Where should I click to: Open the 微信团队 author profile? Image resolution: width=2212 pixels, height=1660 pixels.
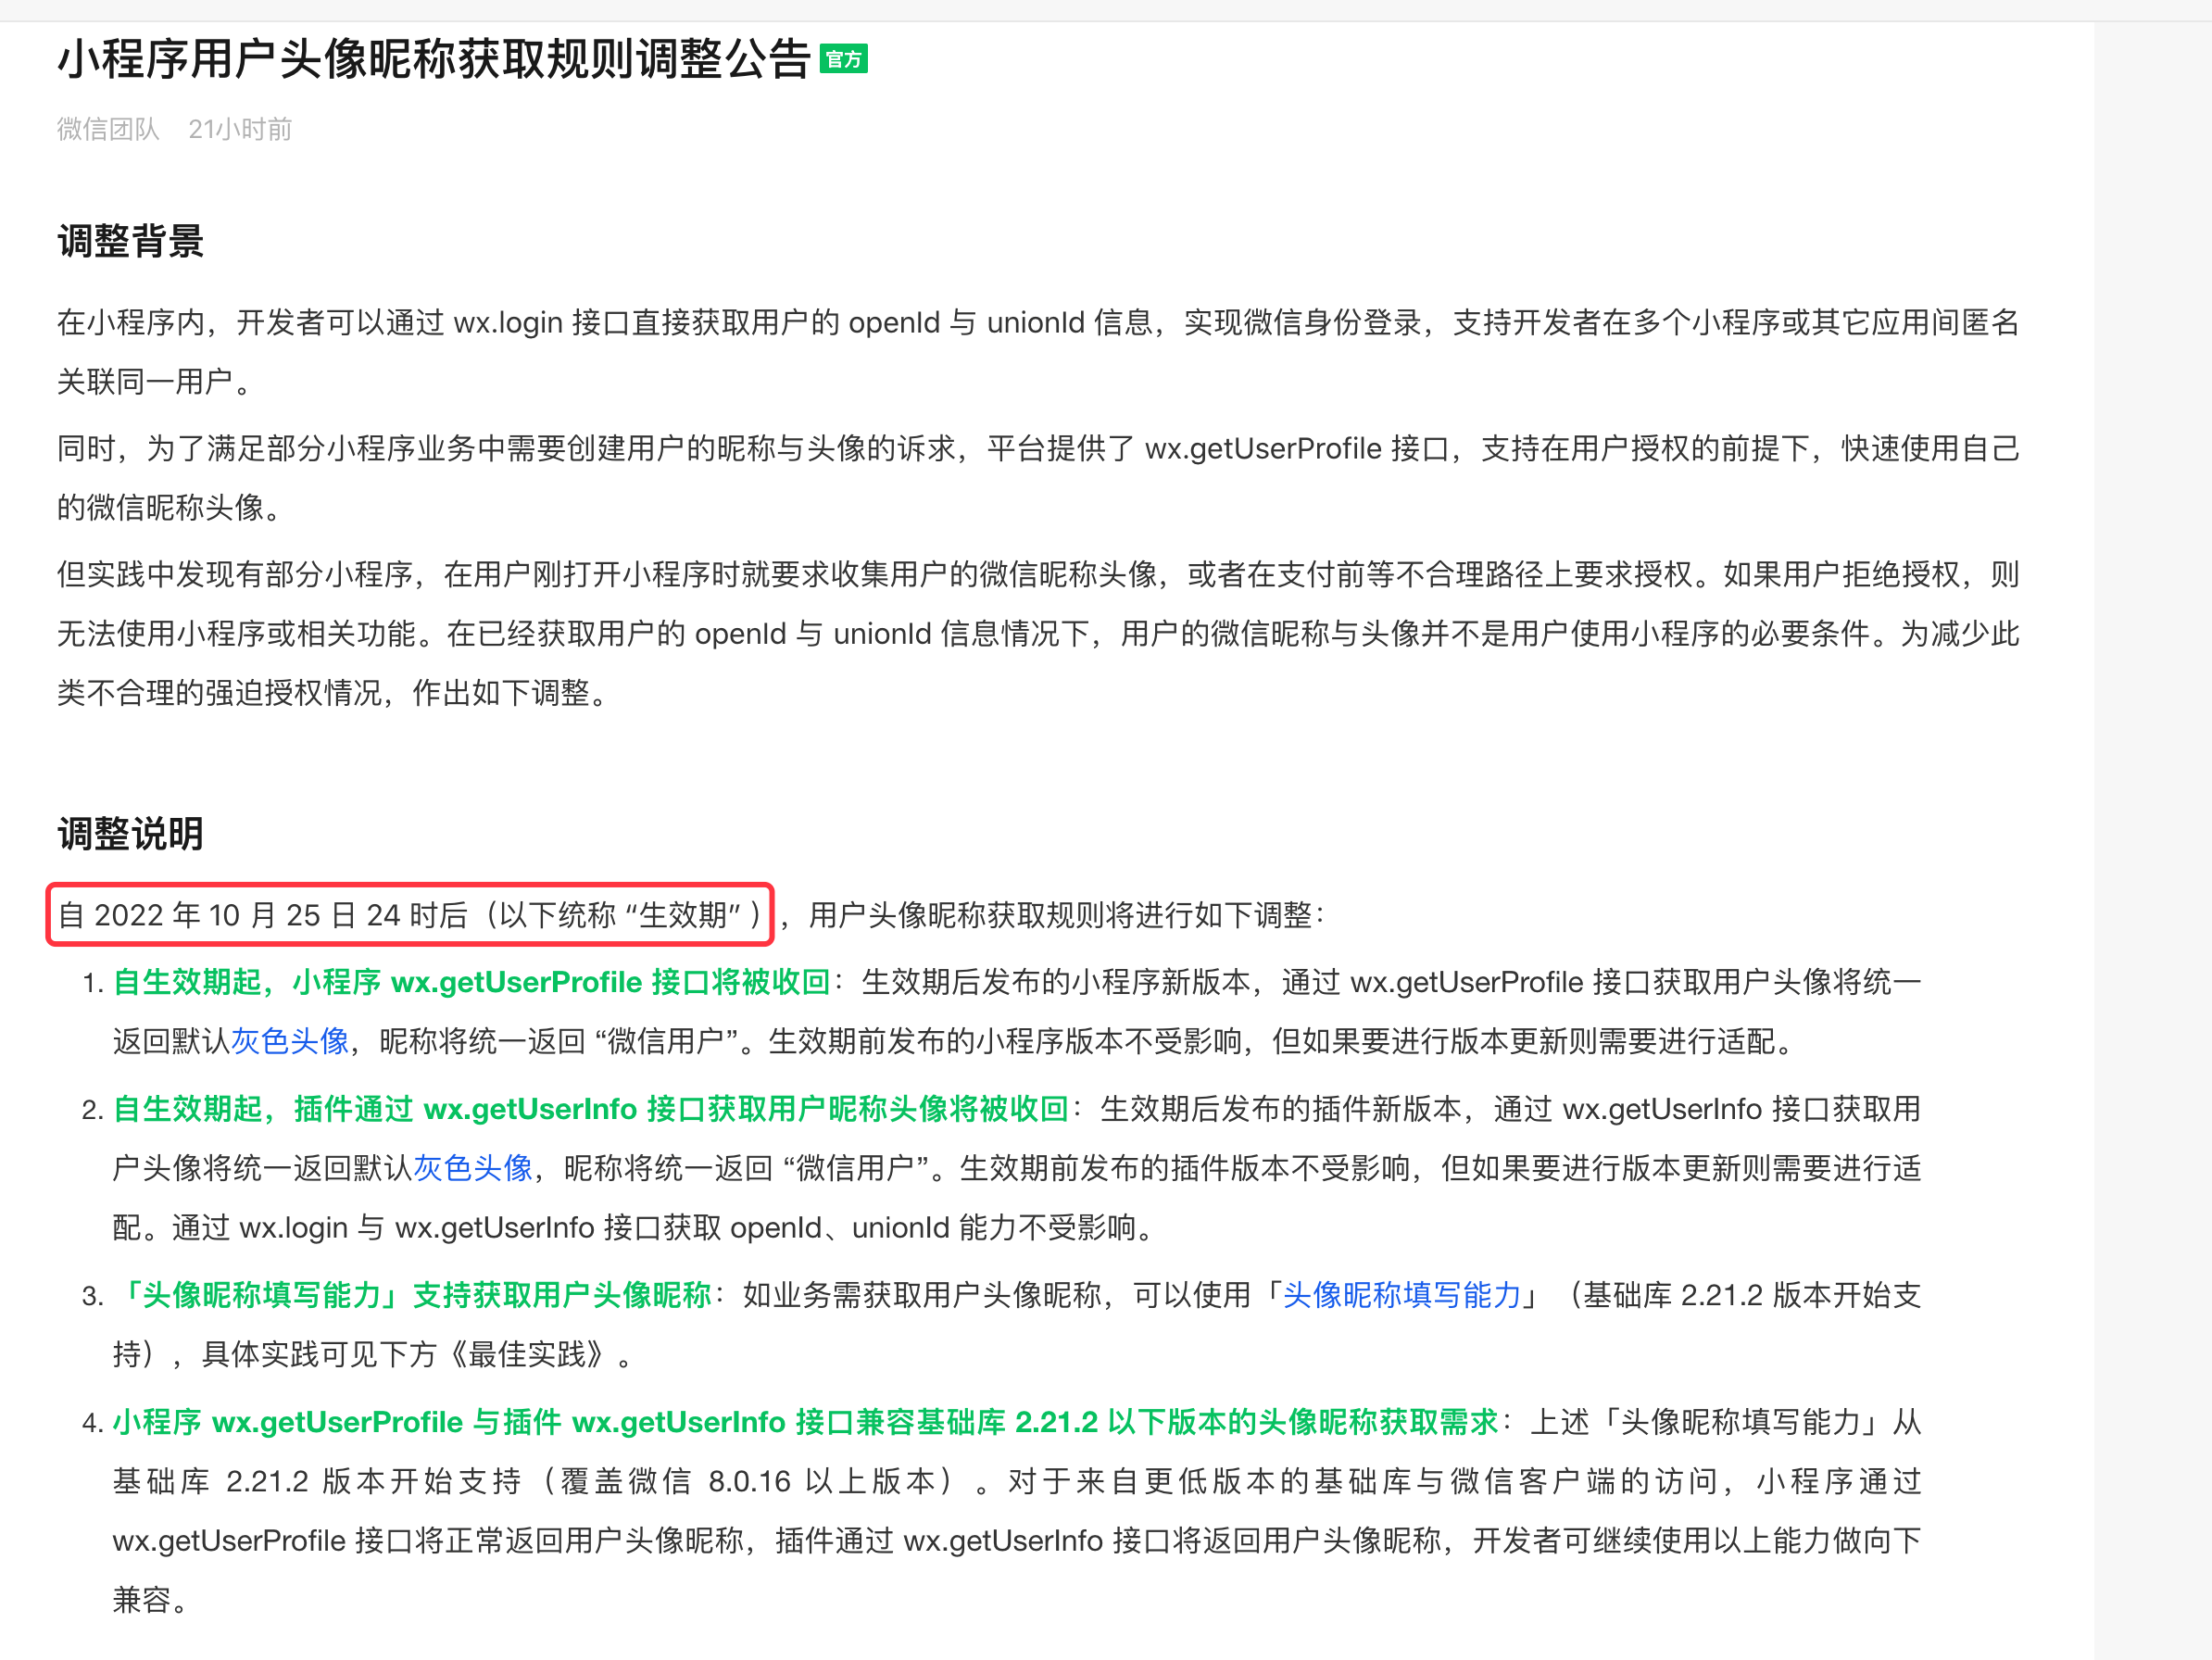[108, 129]
